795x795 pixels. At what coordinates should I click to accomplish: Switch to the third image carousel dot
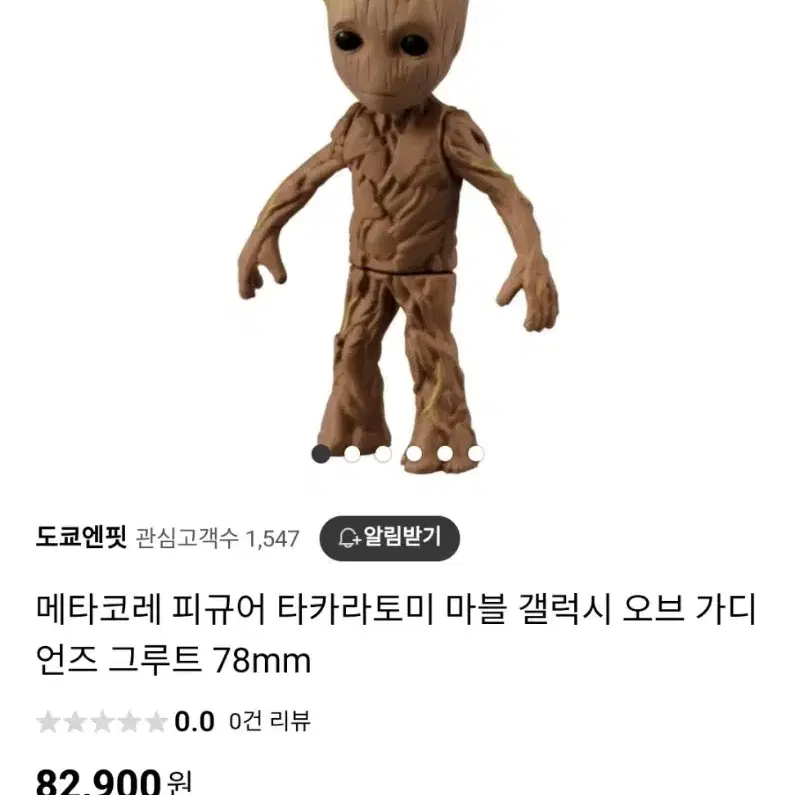click(x=383, y=454)
